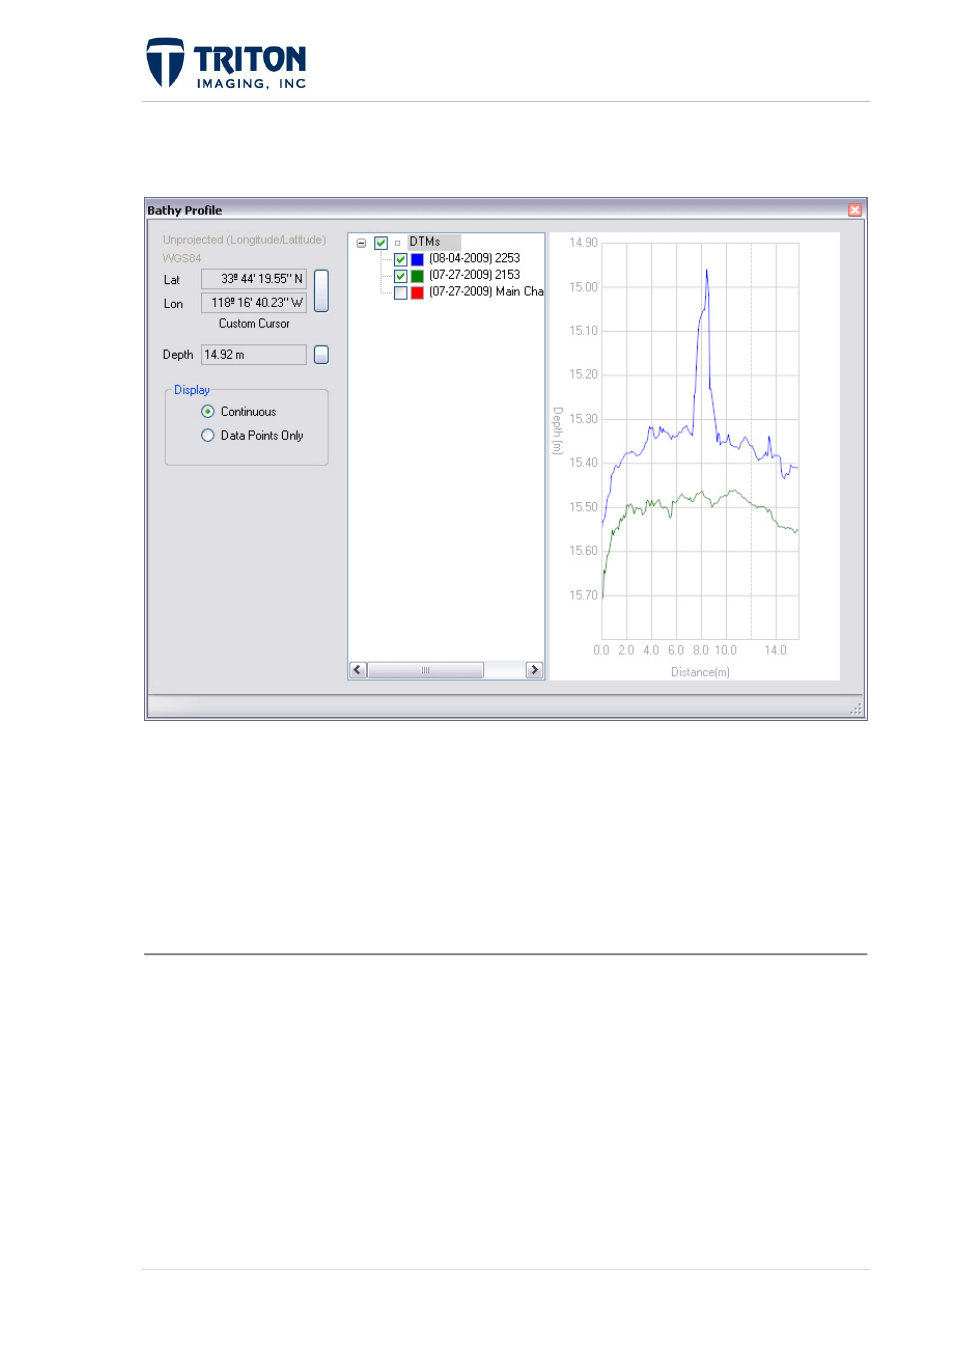This screenshot has width=954, height=1350.
Task: Click the WGS84 datum label
Action: (182, 258)
